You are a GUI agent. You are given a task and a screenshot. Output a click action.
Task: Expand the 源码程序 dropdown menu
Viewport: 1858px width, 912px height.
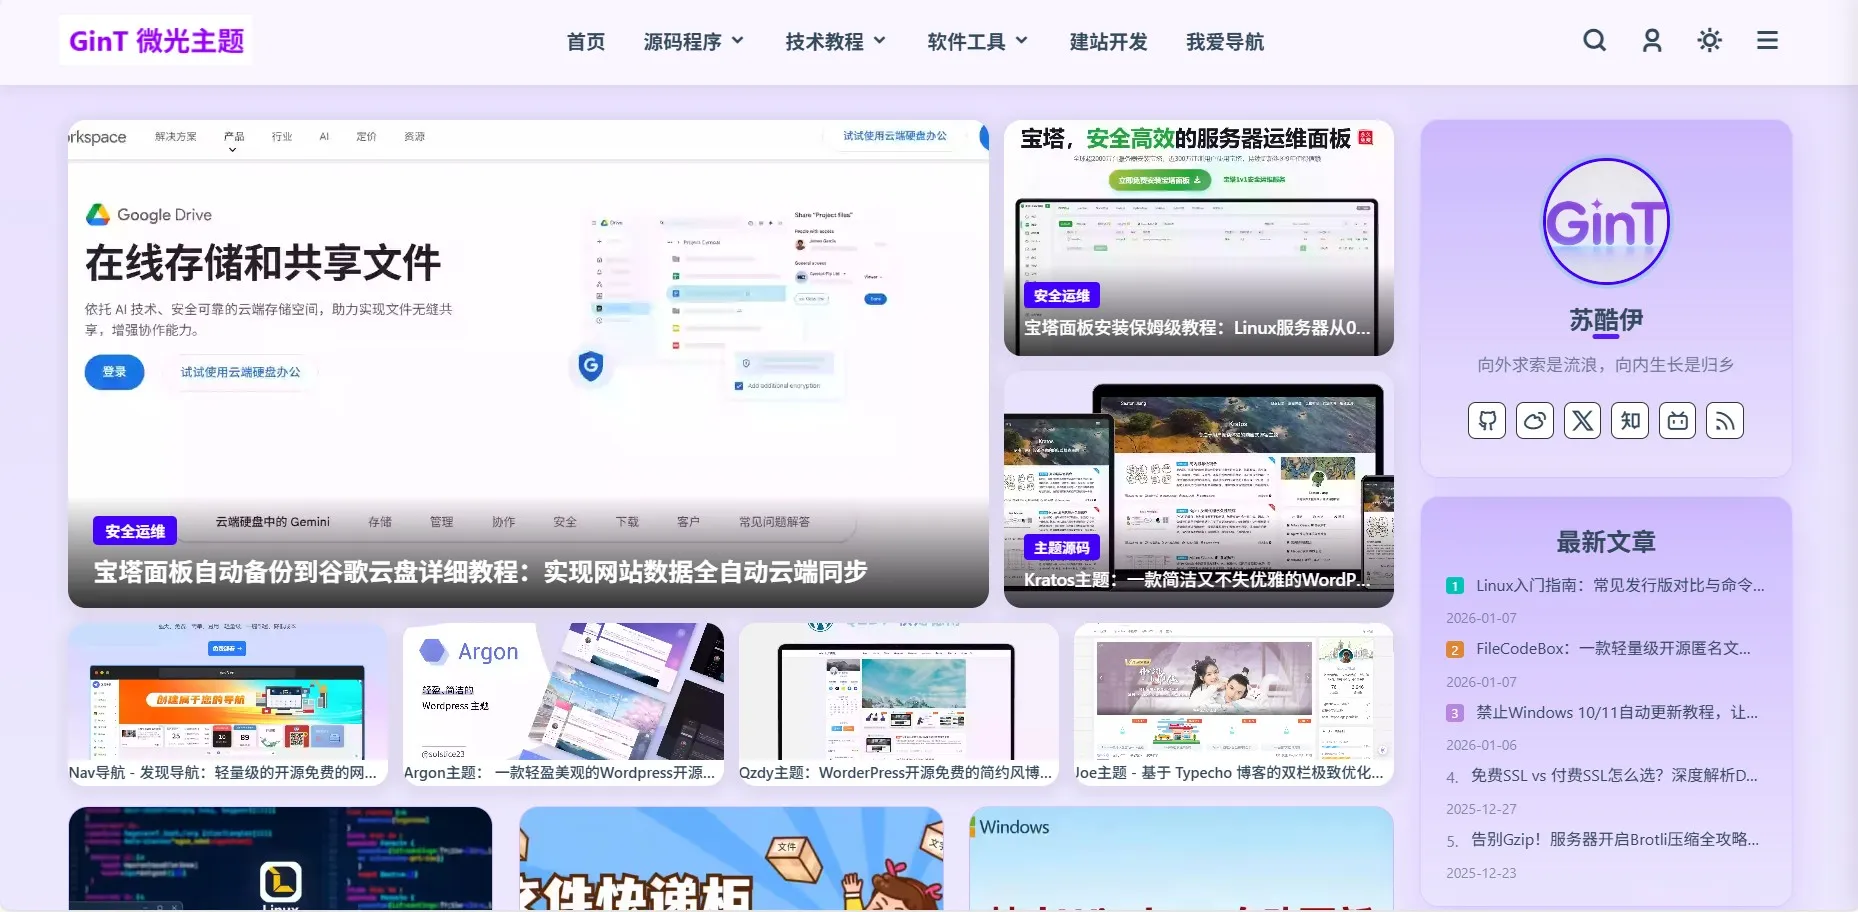coord(694,42)
